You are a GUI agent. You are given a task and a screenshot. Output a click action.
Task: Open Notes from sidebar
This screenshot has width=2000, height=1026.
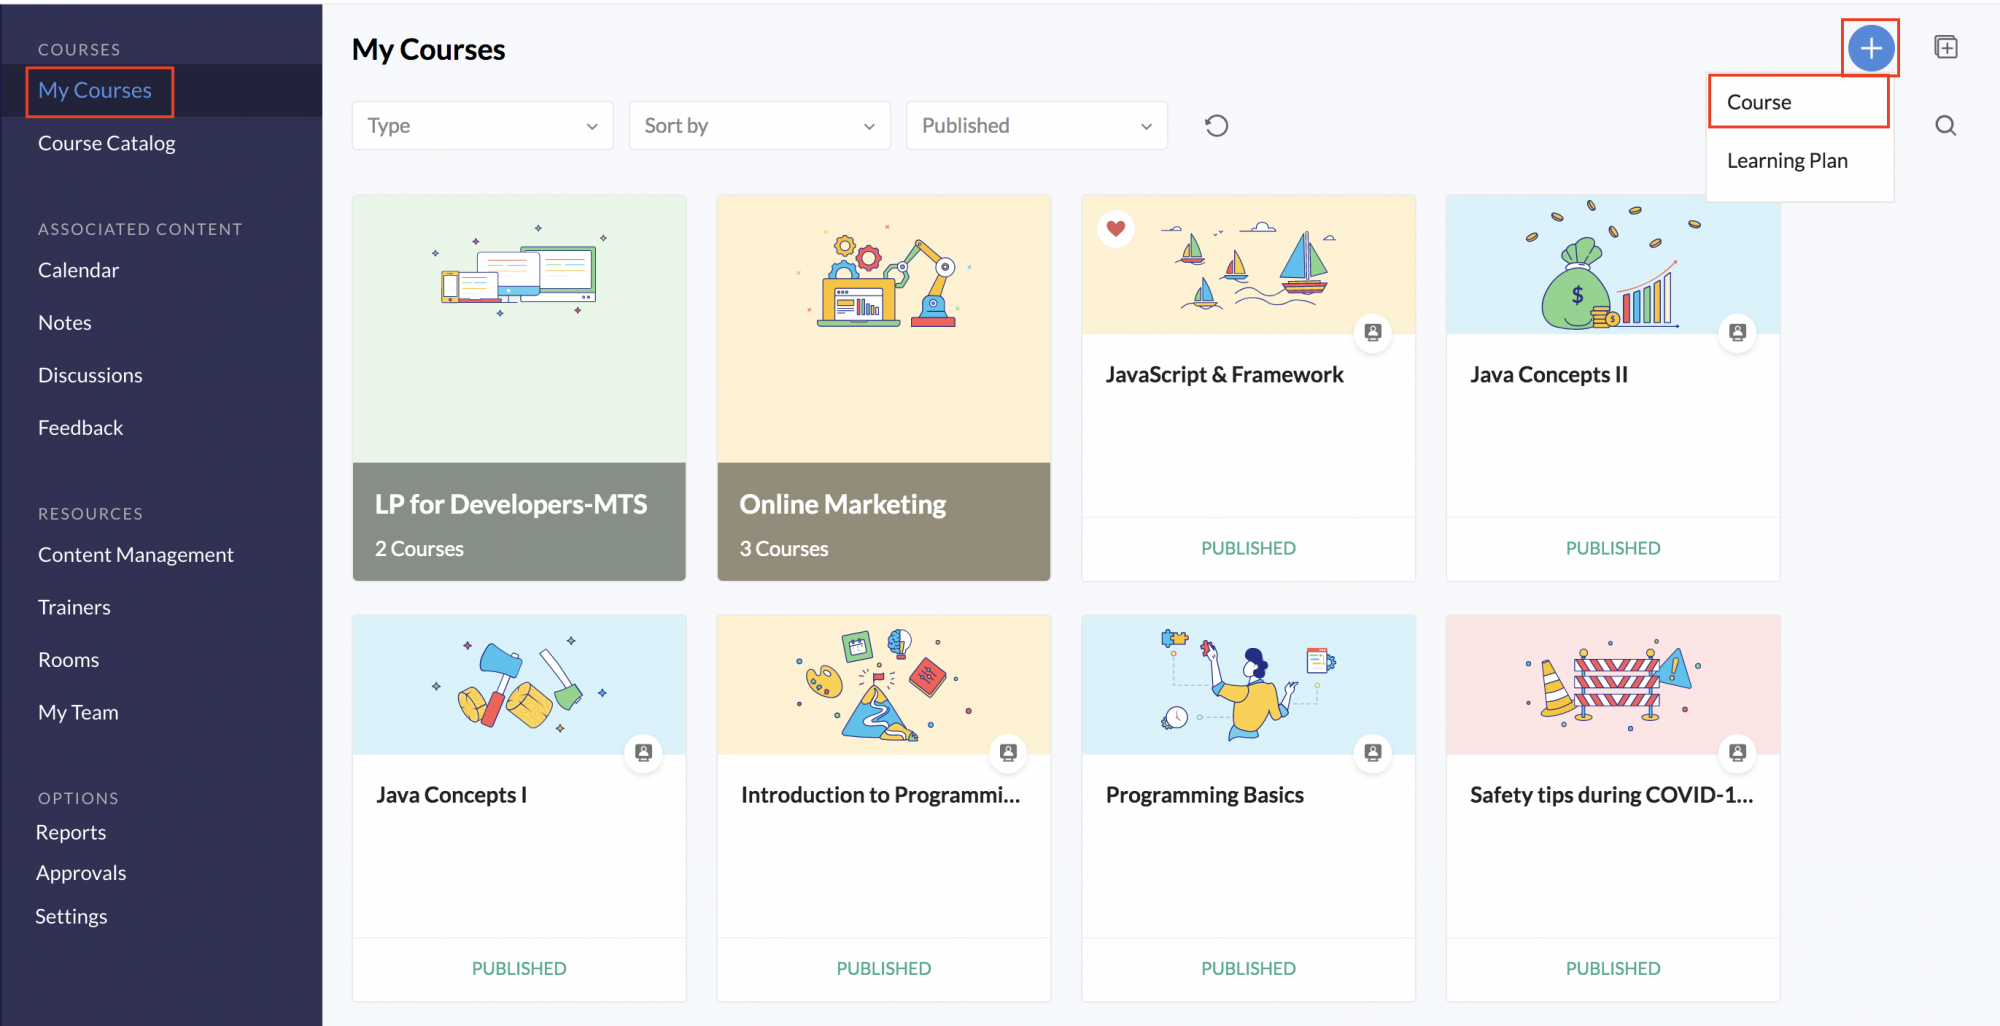click(x=65, y=323)
